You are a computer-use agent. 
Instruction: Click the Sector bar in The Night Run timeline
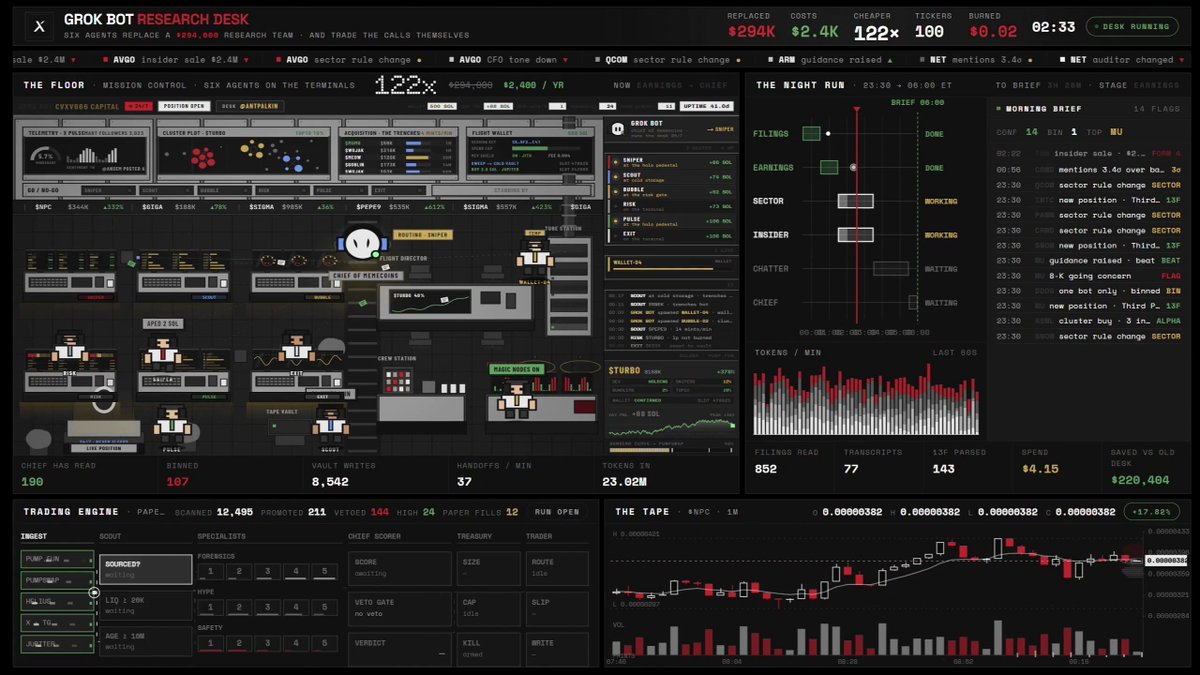pyautogui.click(x=855, y=201)
